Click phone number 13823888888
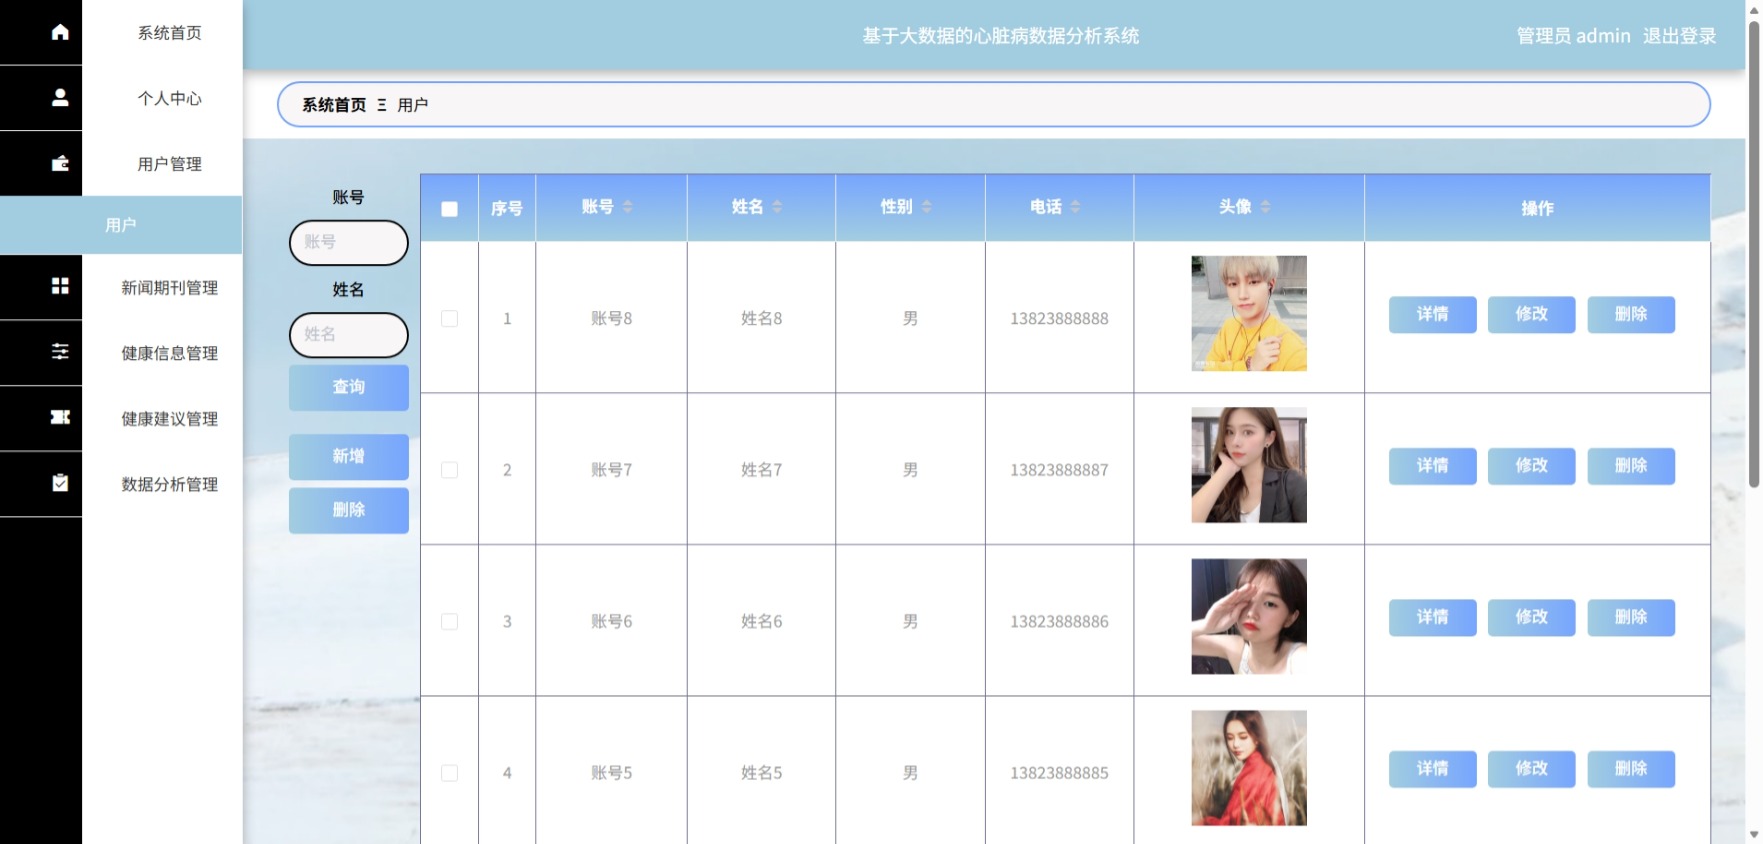 pyautogui.click(x=1059, y=319)
